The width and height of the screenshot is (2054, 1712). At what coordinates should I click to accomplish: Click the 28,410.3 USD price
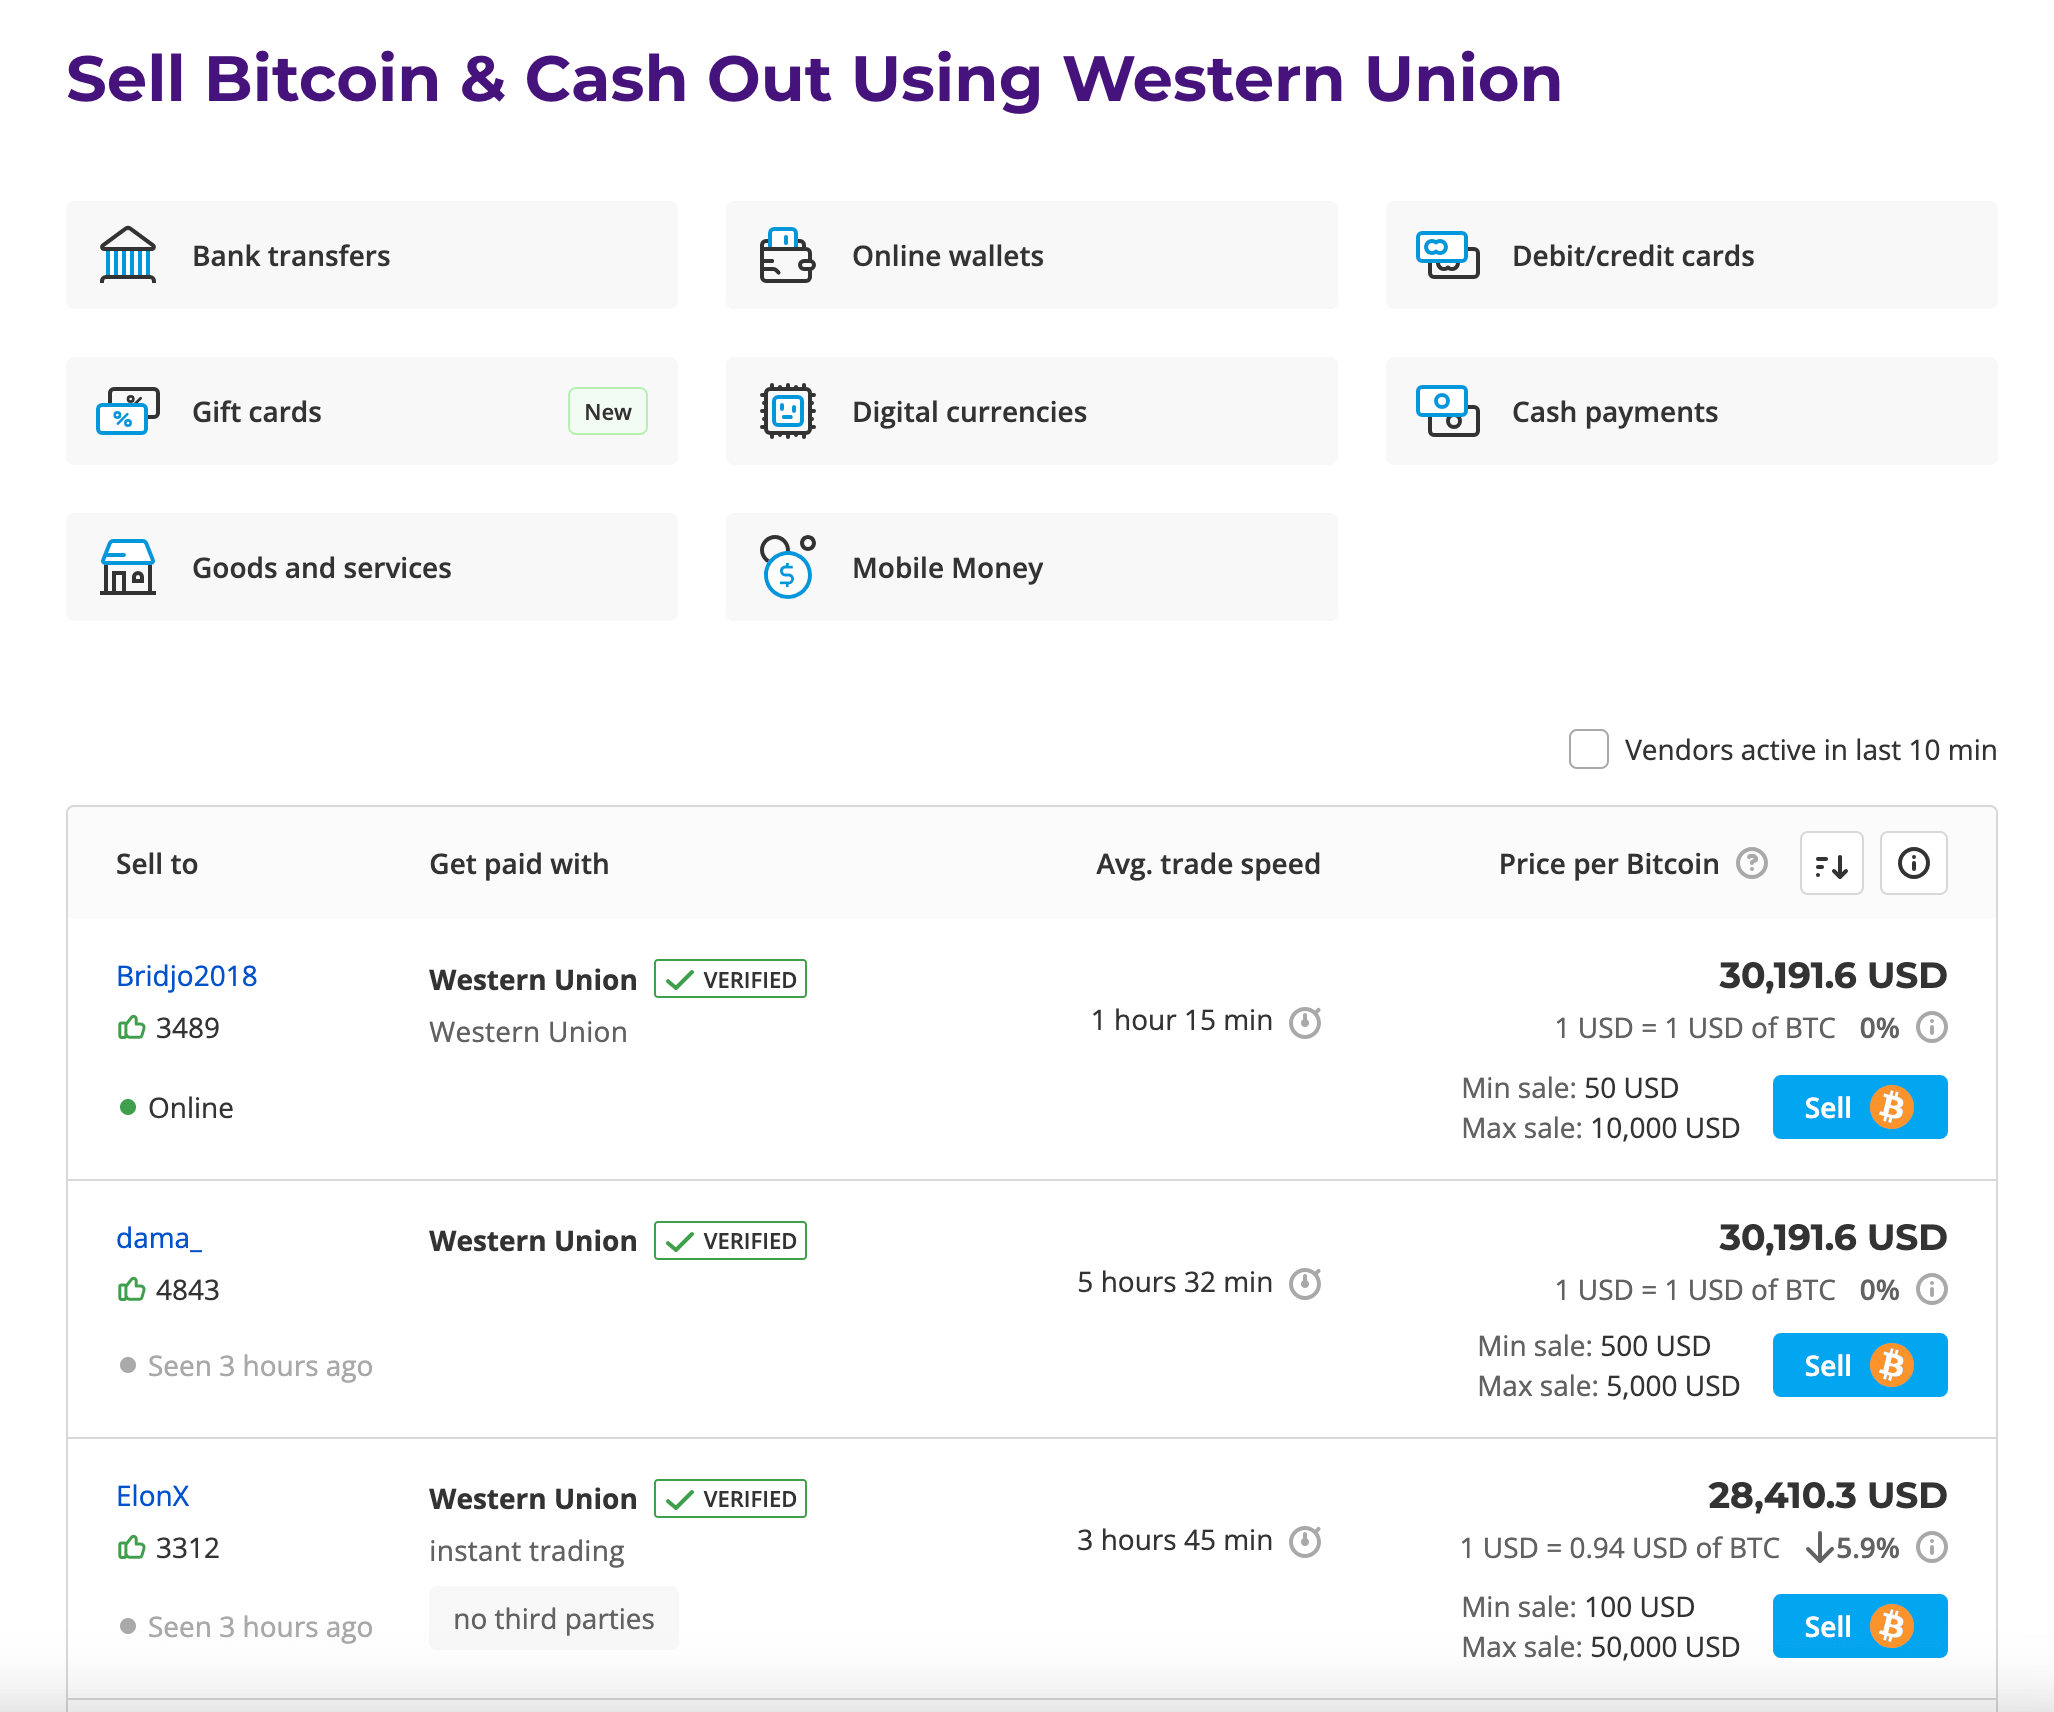(1827, 1495)
